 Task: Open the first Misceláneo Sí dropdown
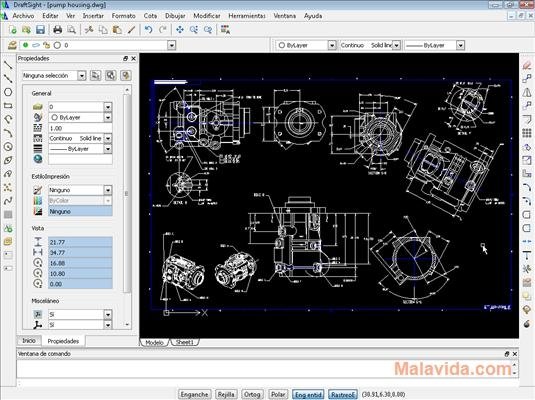click(108, 314)
